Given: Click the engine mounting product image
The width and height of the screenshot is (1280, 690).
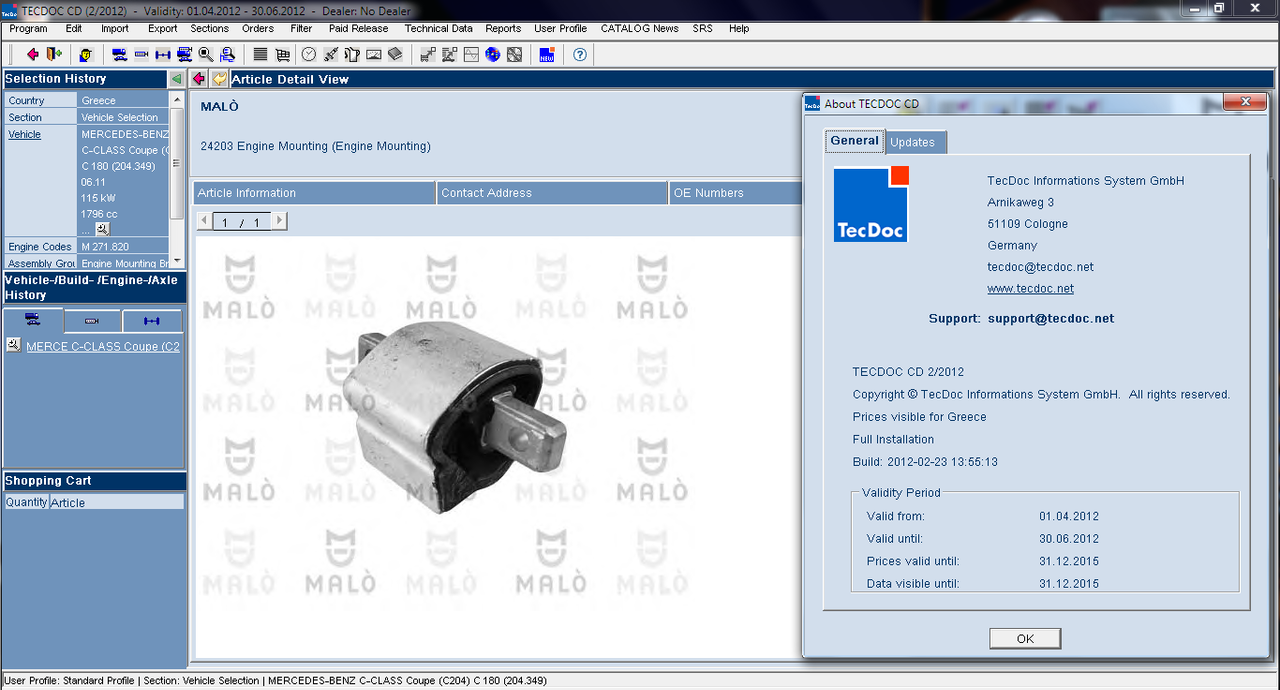Looking at the screenshot, I should click(x=455, y=418).
